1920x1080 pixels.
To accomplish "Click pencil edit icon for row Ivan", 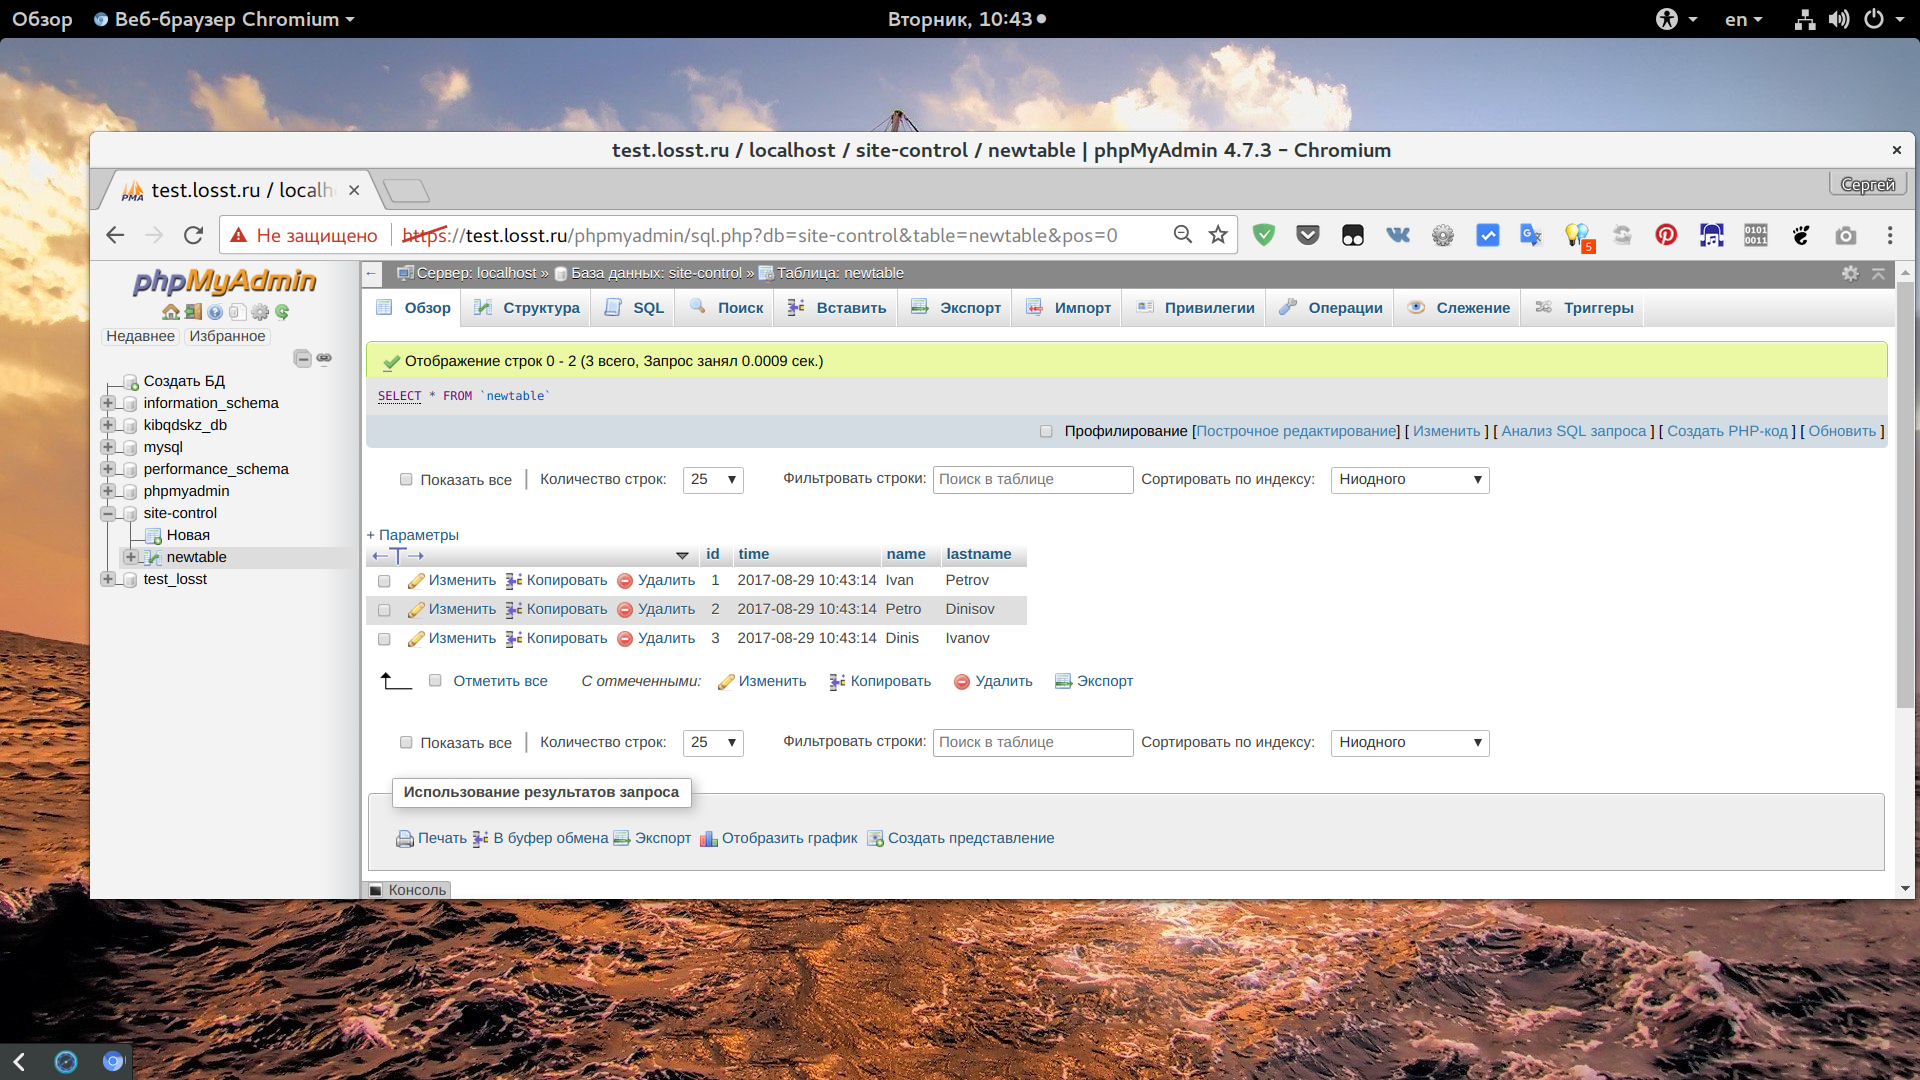I will (416, 581).
